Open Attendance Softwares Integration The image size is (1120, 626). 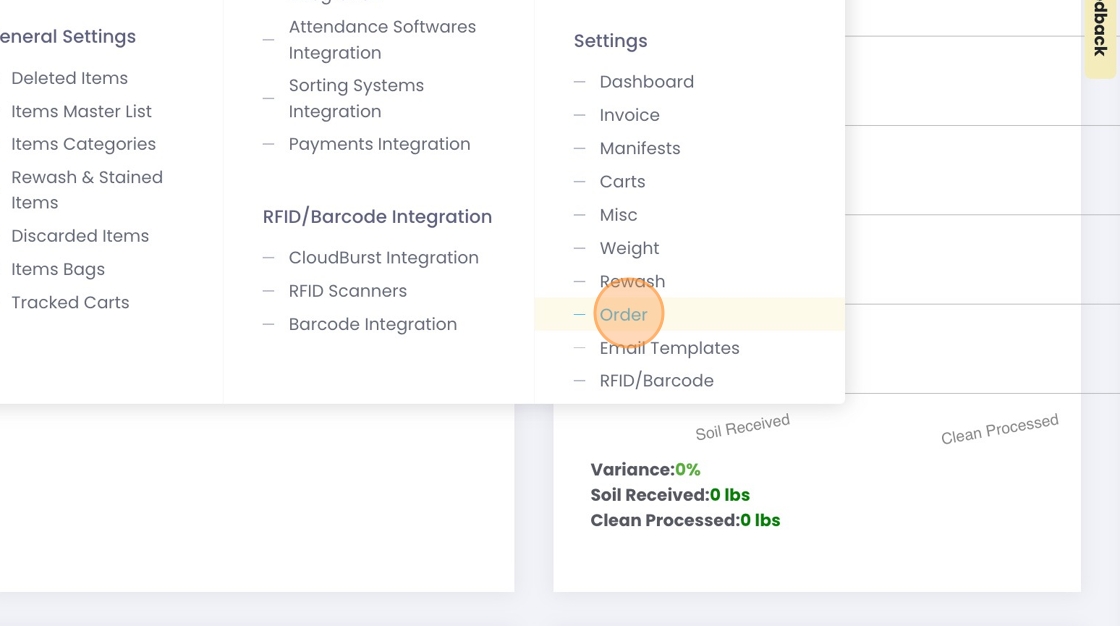[x=382, y=40]
